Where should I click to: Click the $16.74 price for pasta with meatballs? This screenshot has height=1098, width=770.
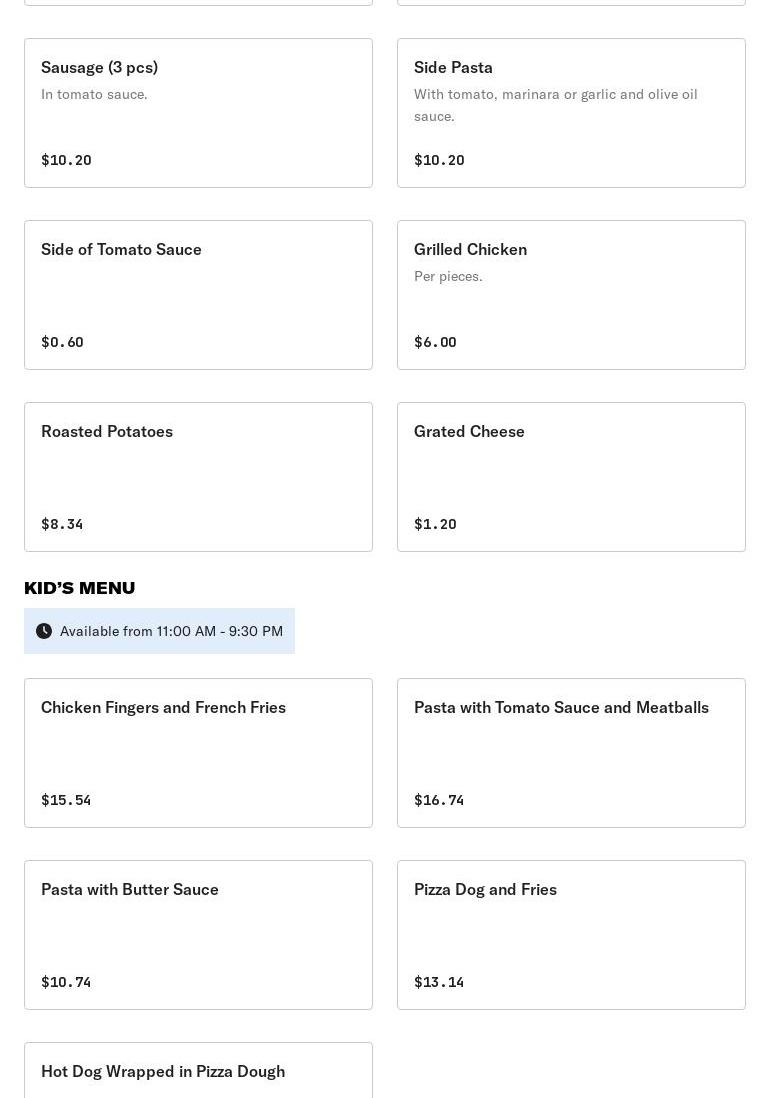pyautogui.click(x=439, y=800)
